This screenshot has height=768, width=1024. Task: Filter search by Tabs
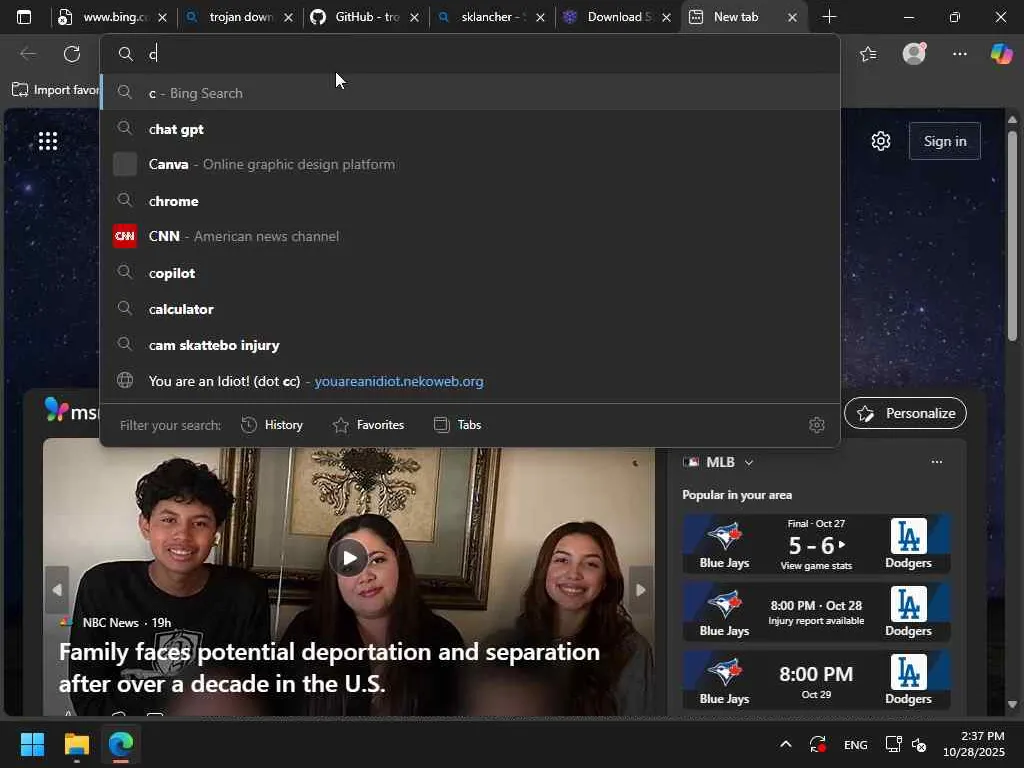[458, 425]
